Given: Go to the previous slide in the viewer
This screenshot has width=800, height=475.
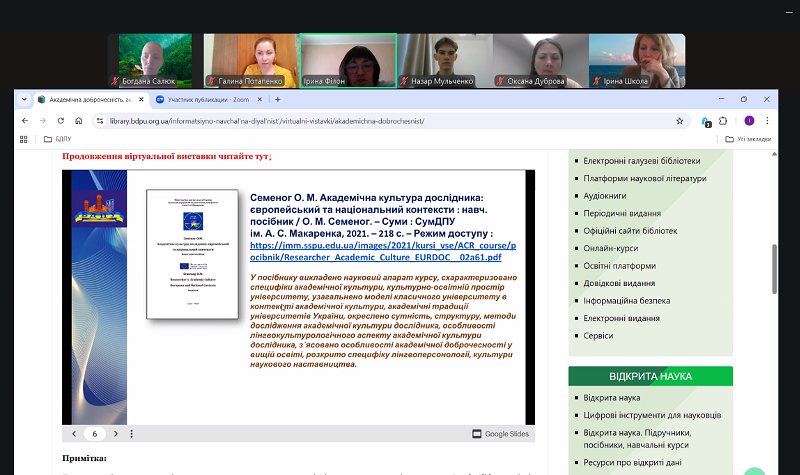Looking at the screenshot, I should coord(74,434).
